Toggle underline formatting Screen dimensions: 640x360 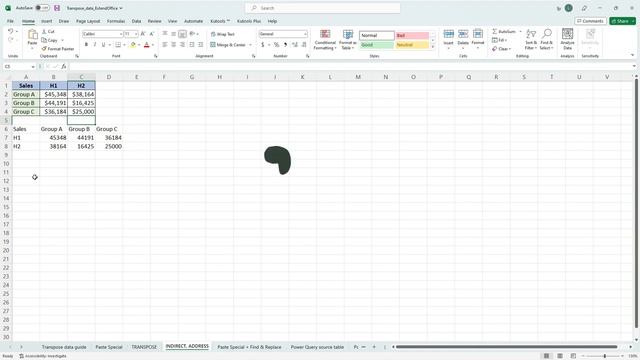[x=103, y=44]
